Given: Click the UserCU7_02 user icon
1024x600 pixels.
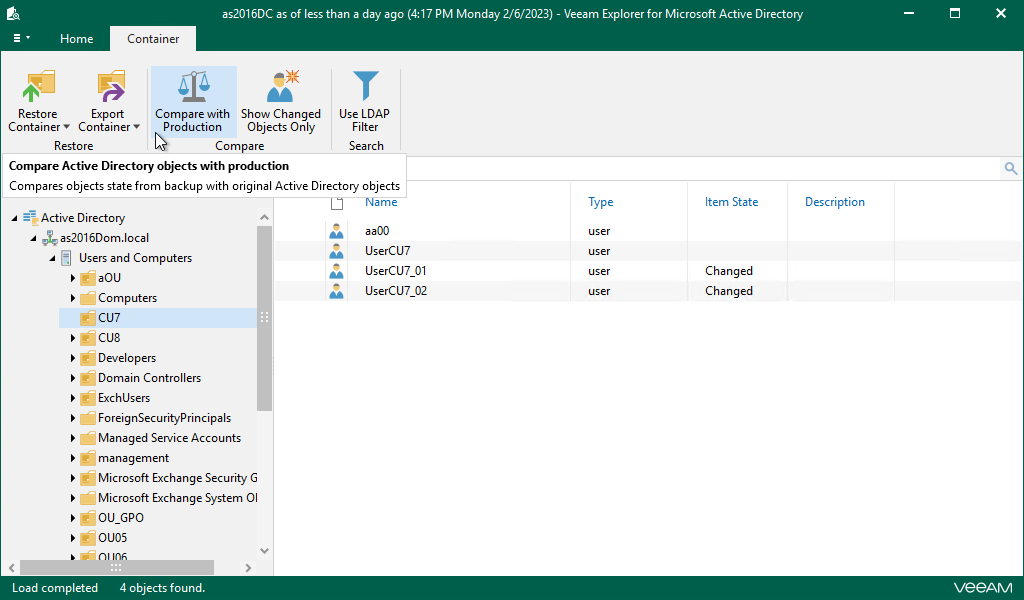Looking at the screenshot, I should 336,291.
